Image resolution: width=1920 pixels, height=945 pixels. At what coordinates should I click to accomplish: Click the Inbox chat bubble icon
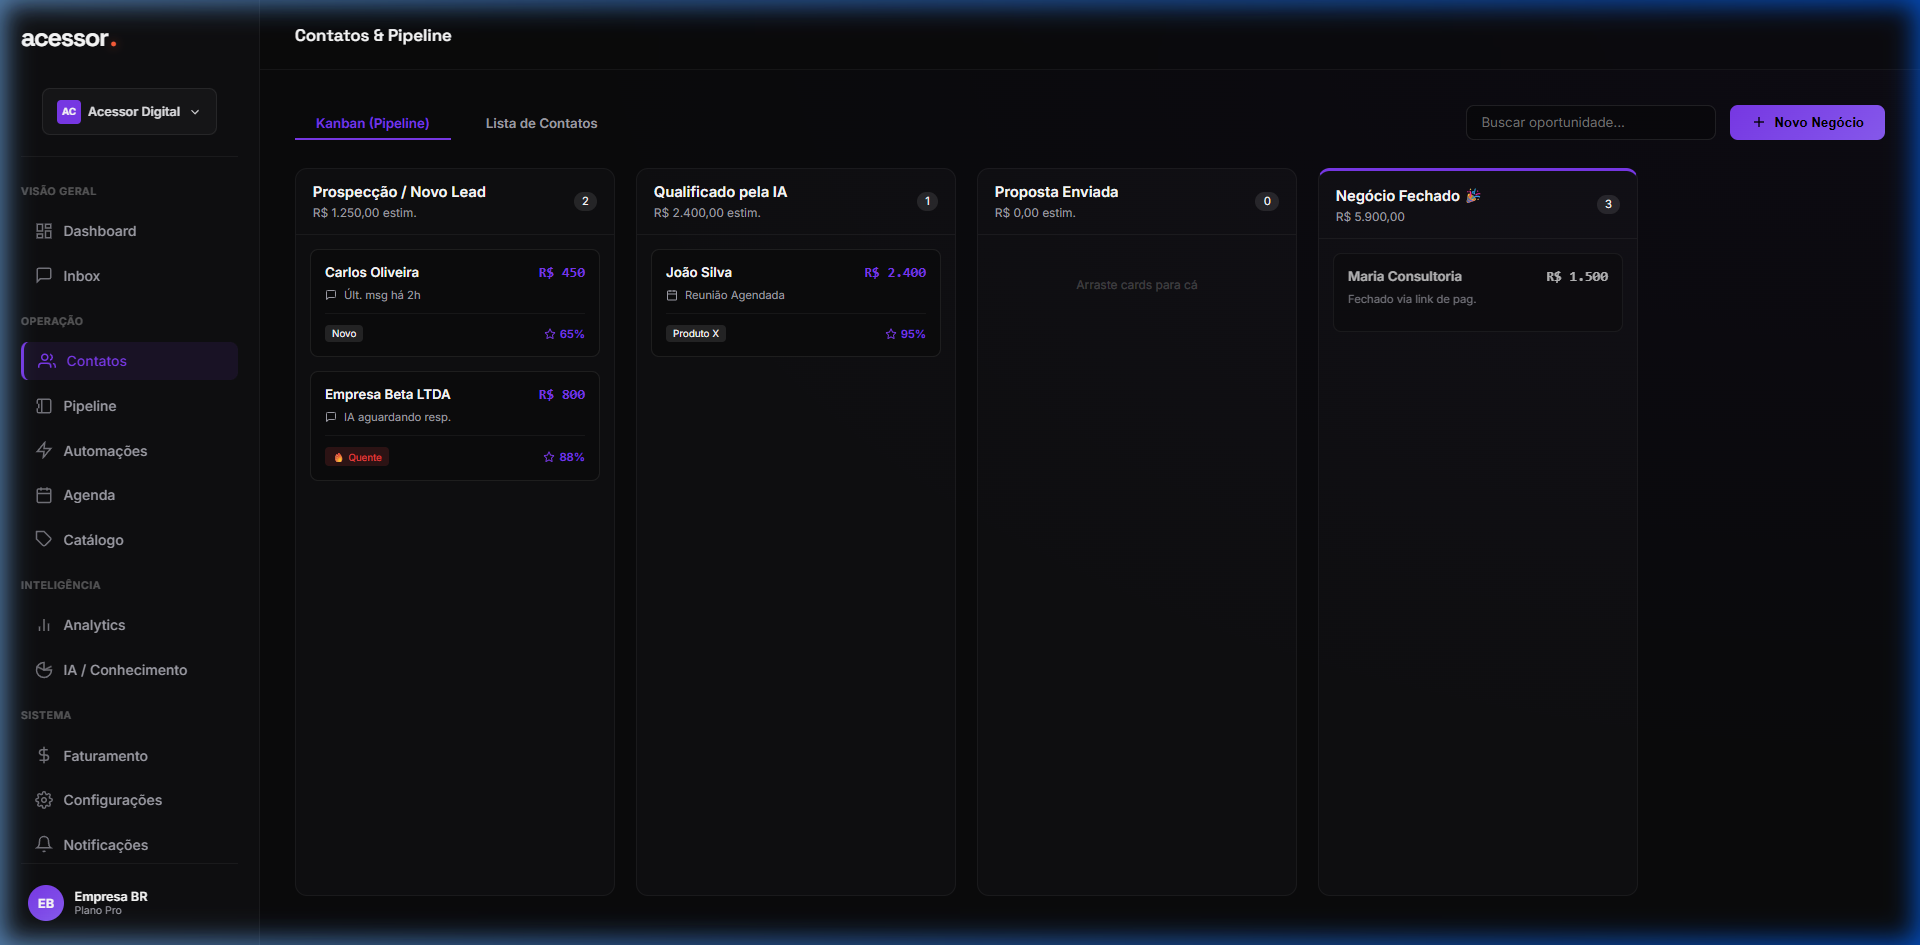[x=44, y=275]
